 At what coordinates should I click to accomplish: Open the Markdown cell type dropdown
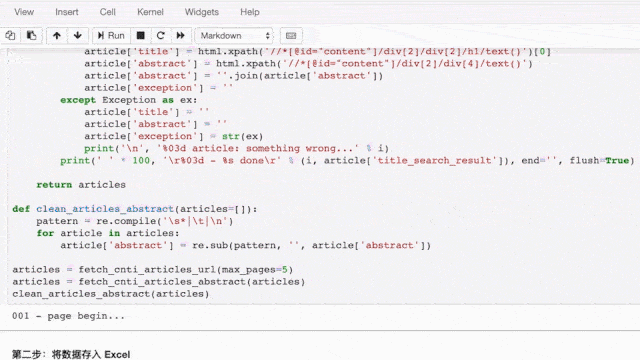pos(234,36)
